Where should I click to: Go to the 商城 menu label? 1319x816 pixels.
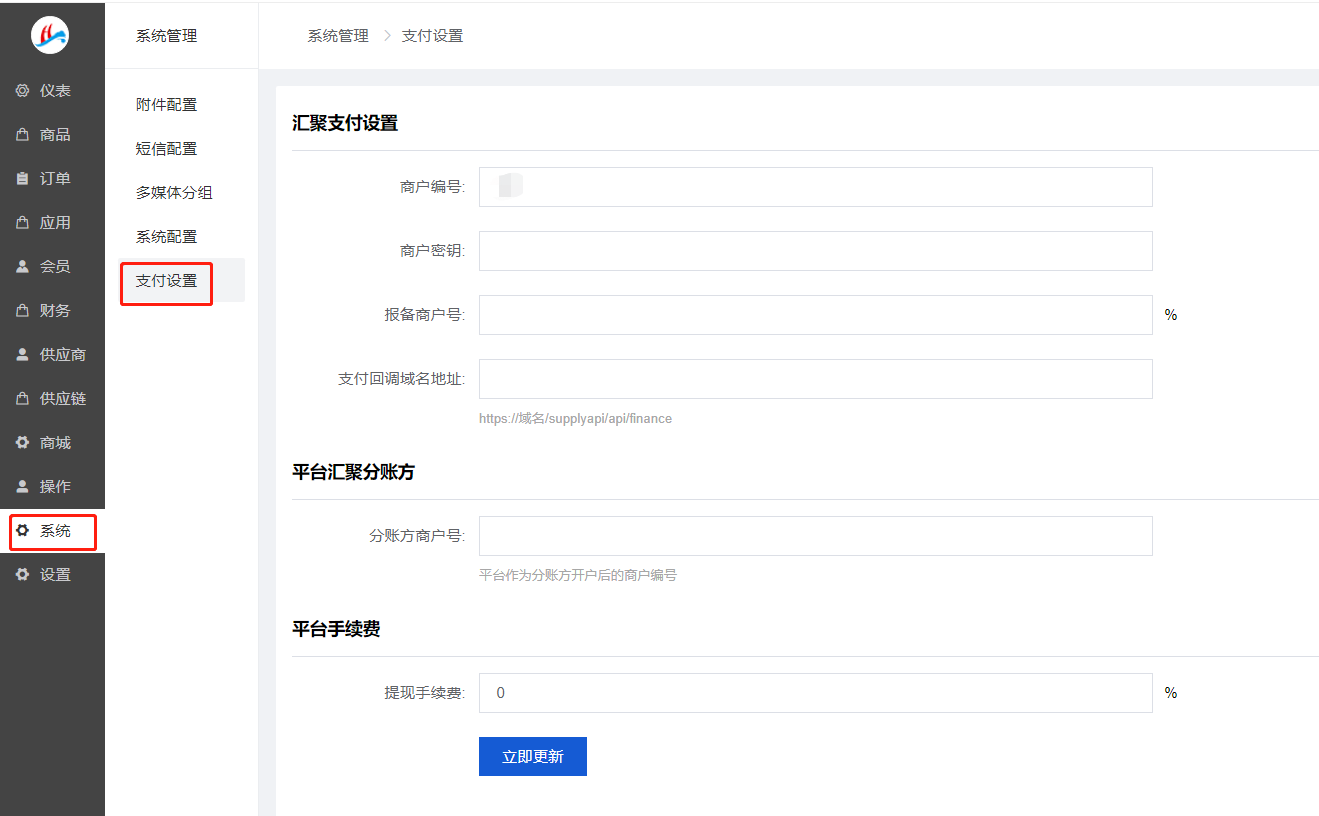(55, 443)
